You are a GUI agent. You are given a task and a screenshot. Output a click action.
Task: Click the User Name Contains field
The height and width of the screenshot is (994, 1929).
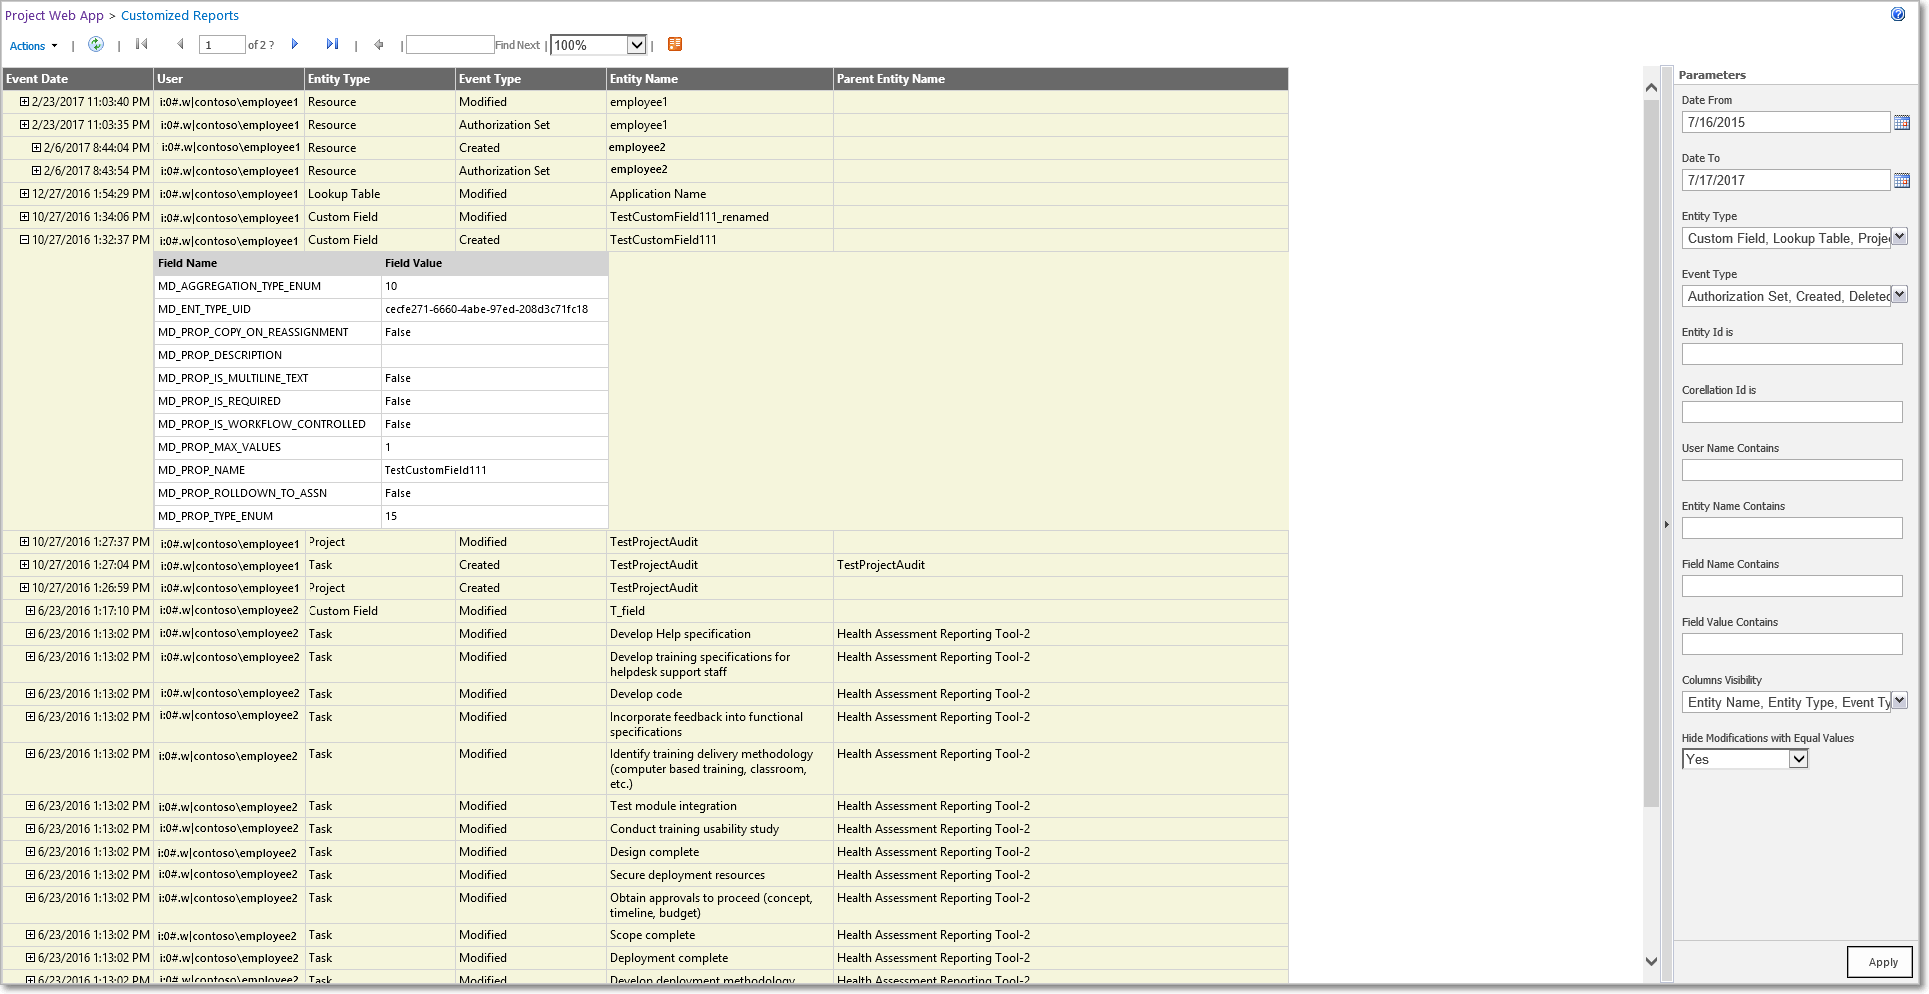click(x=1792, y=470)
